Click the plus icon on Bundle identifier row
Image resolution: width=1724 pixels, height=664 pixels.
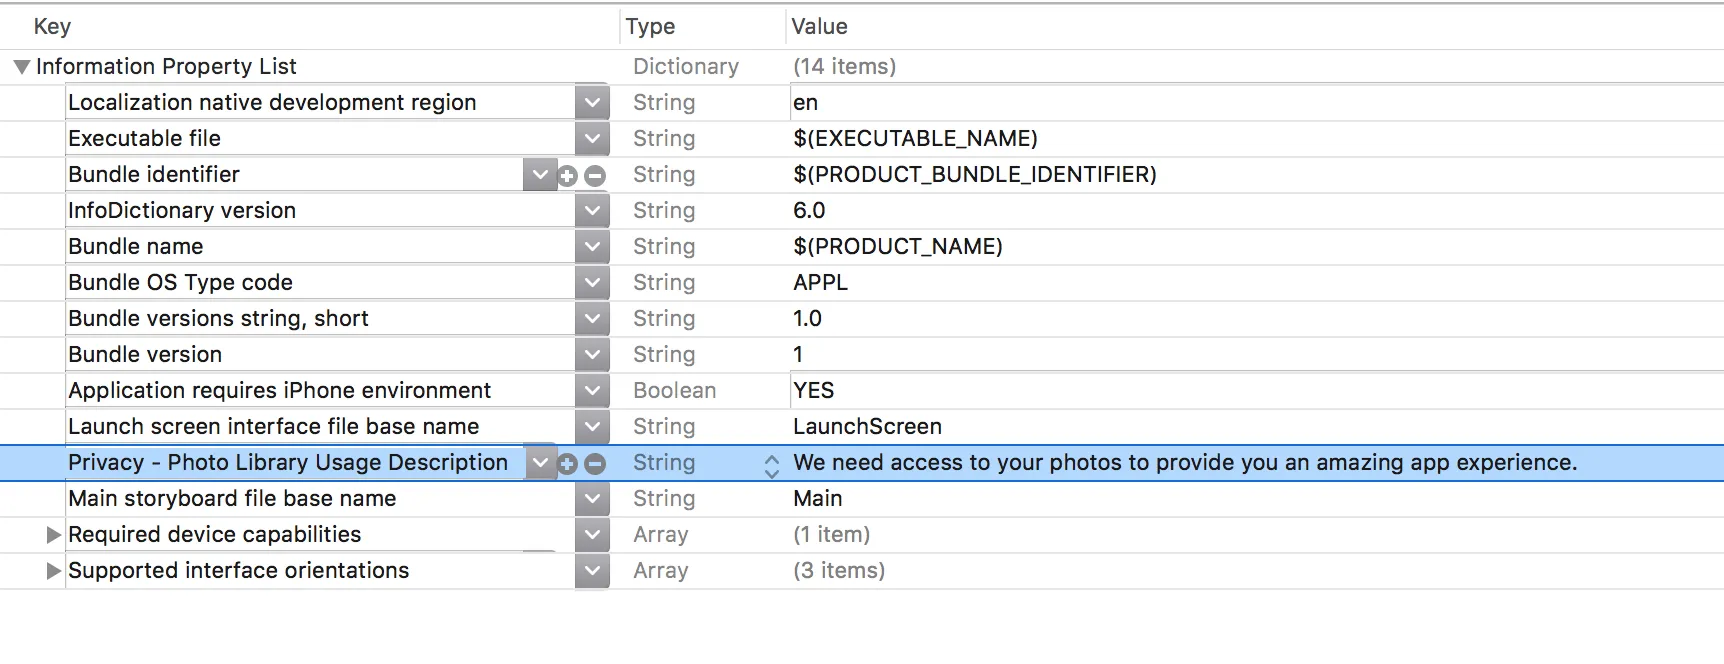coord(567,176)
